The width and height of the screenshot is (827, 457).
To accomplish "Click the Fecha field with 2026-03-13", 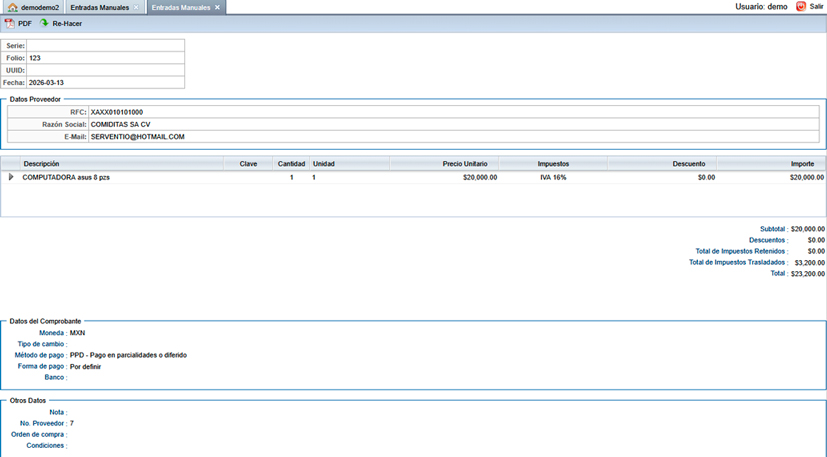I will tap(105, 83).
